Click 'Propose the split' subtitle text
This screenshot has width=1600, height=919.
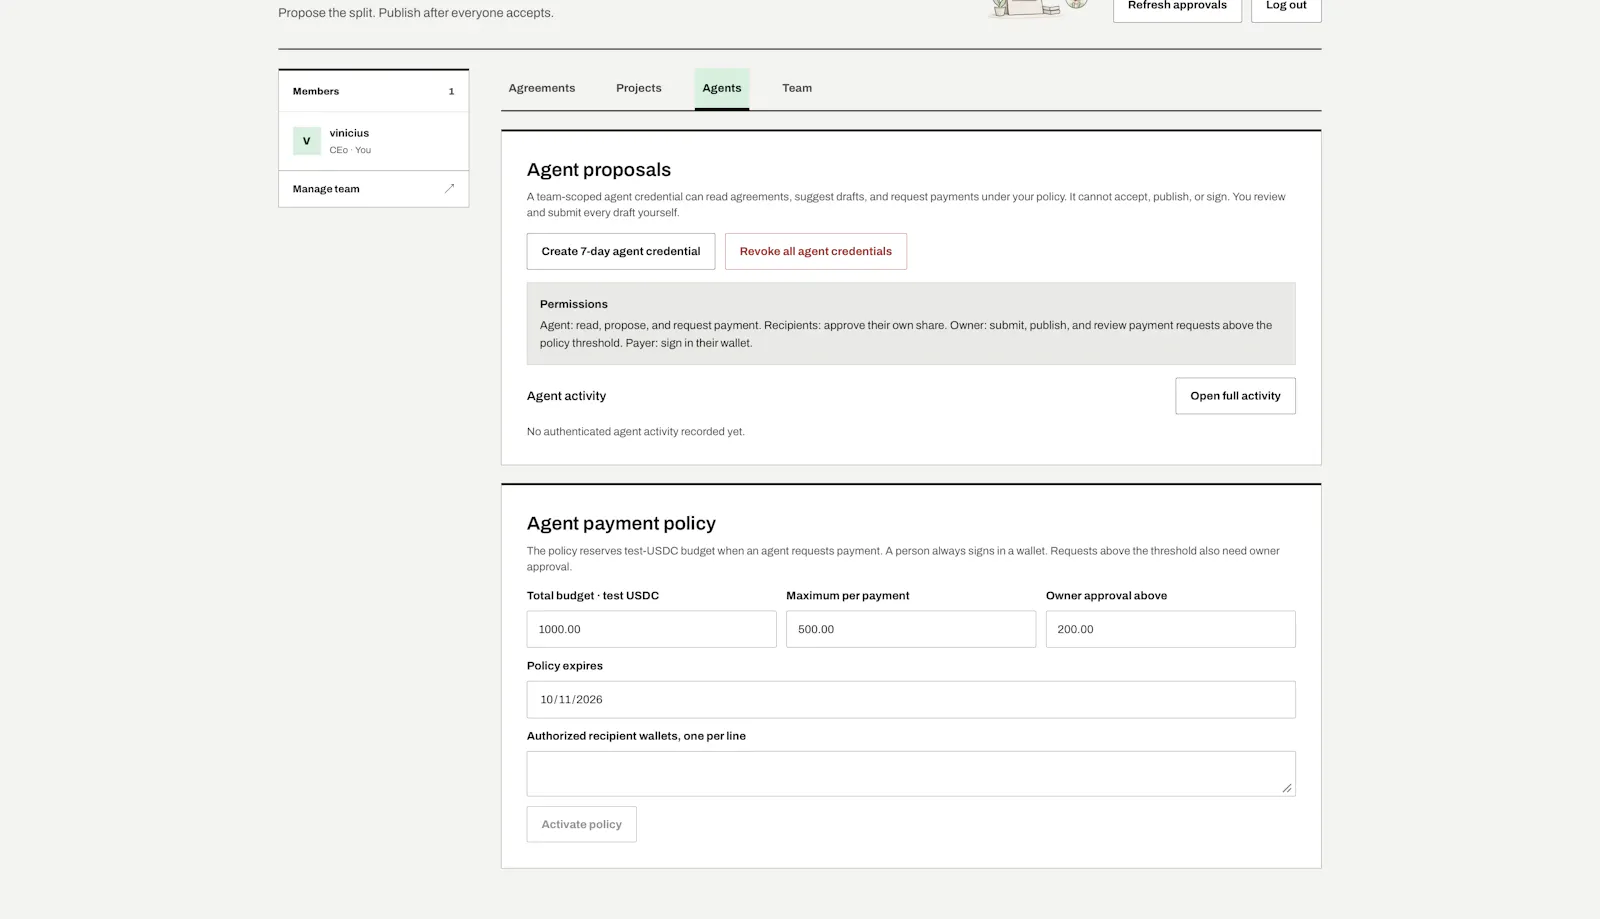tap(416, 13)
